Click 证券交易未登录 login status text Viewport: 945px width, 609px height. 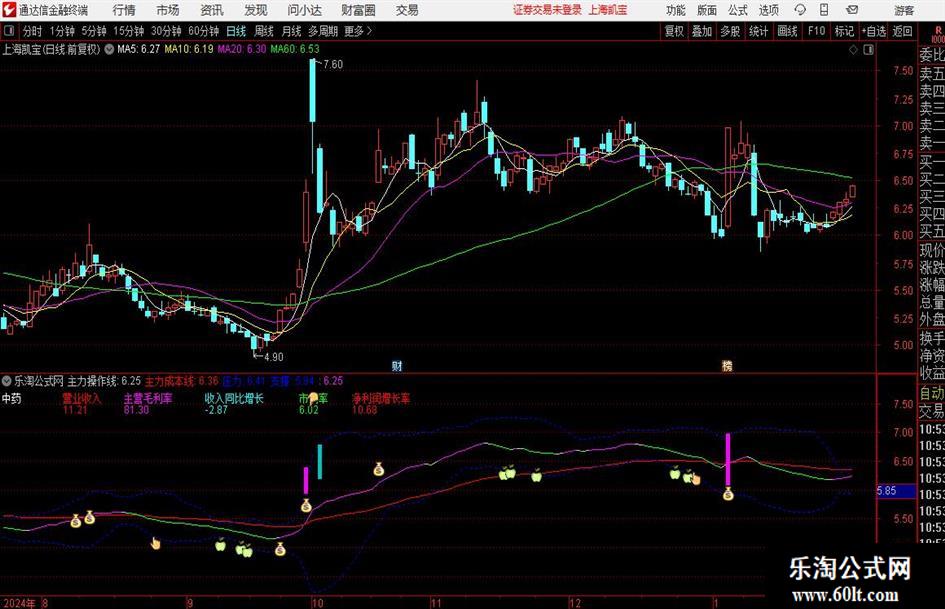pos(547,10)
